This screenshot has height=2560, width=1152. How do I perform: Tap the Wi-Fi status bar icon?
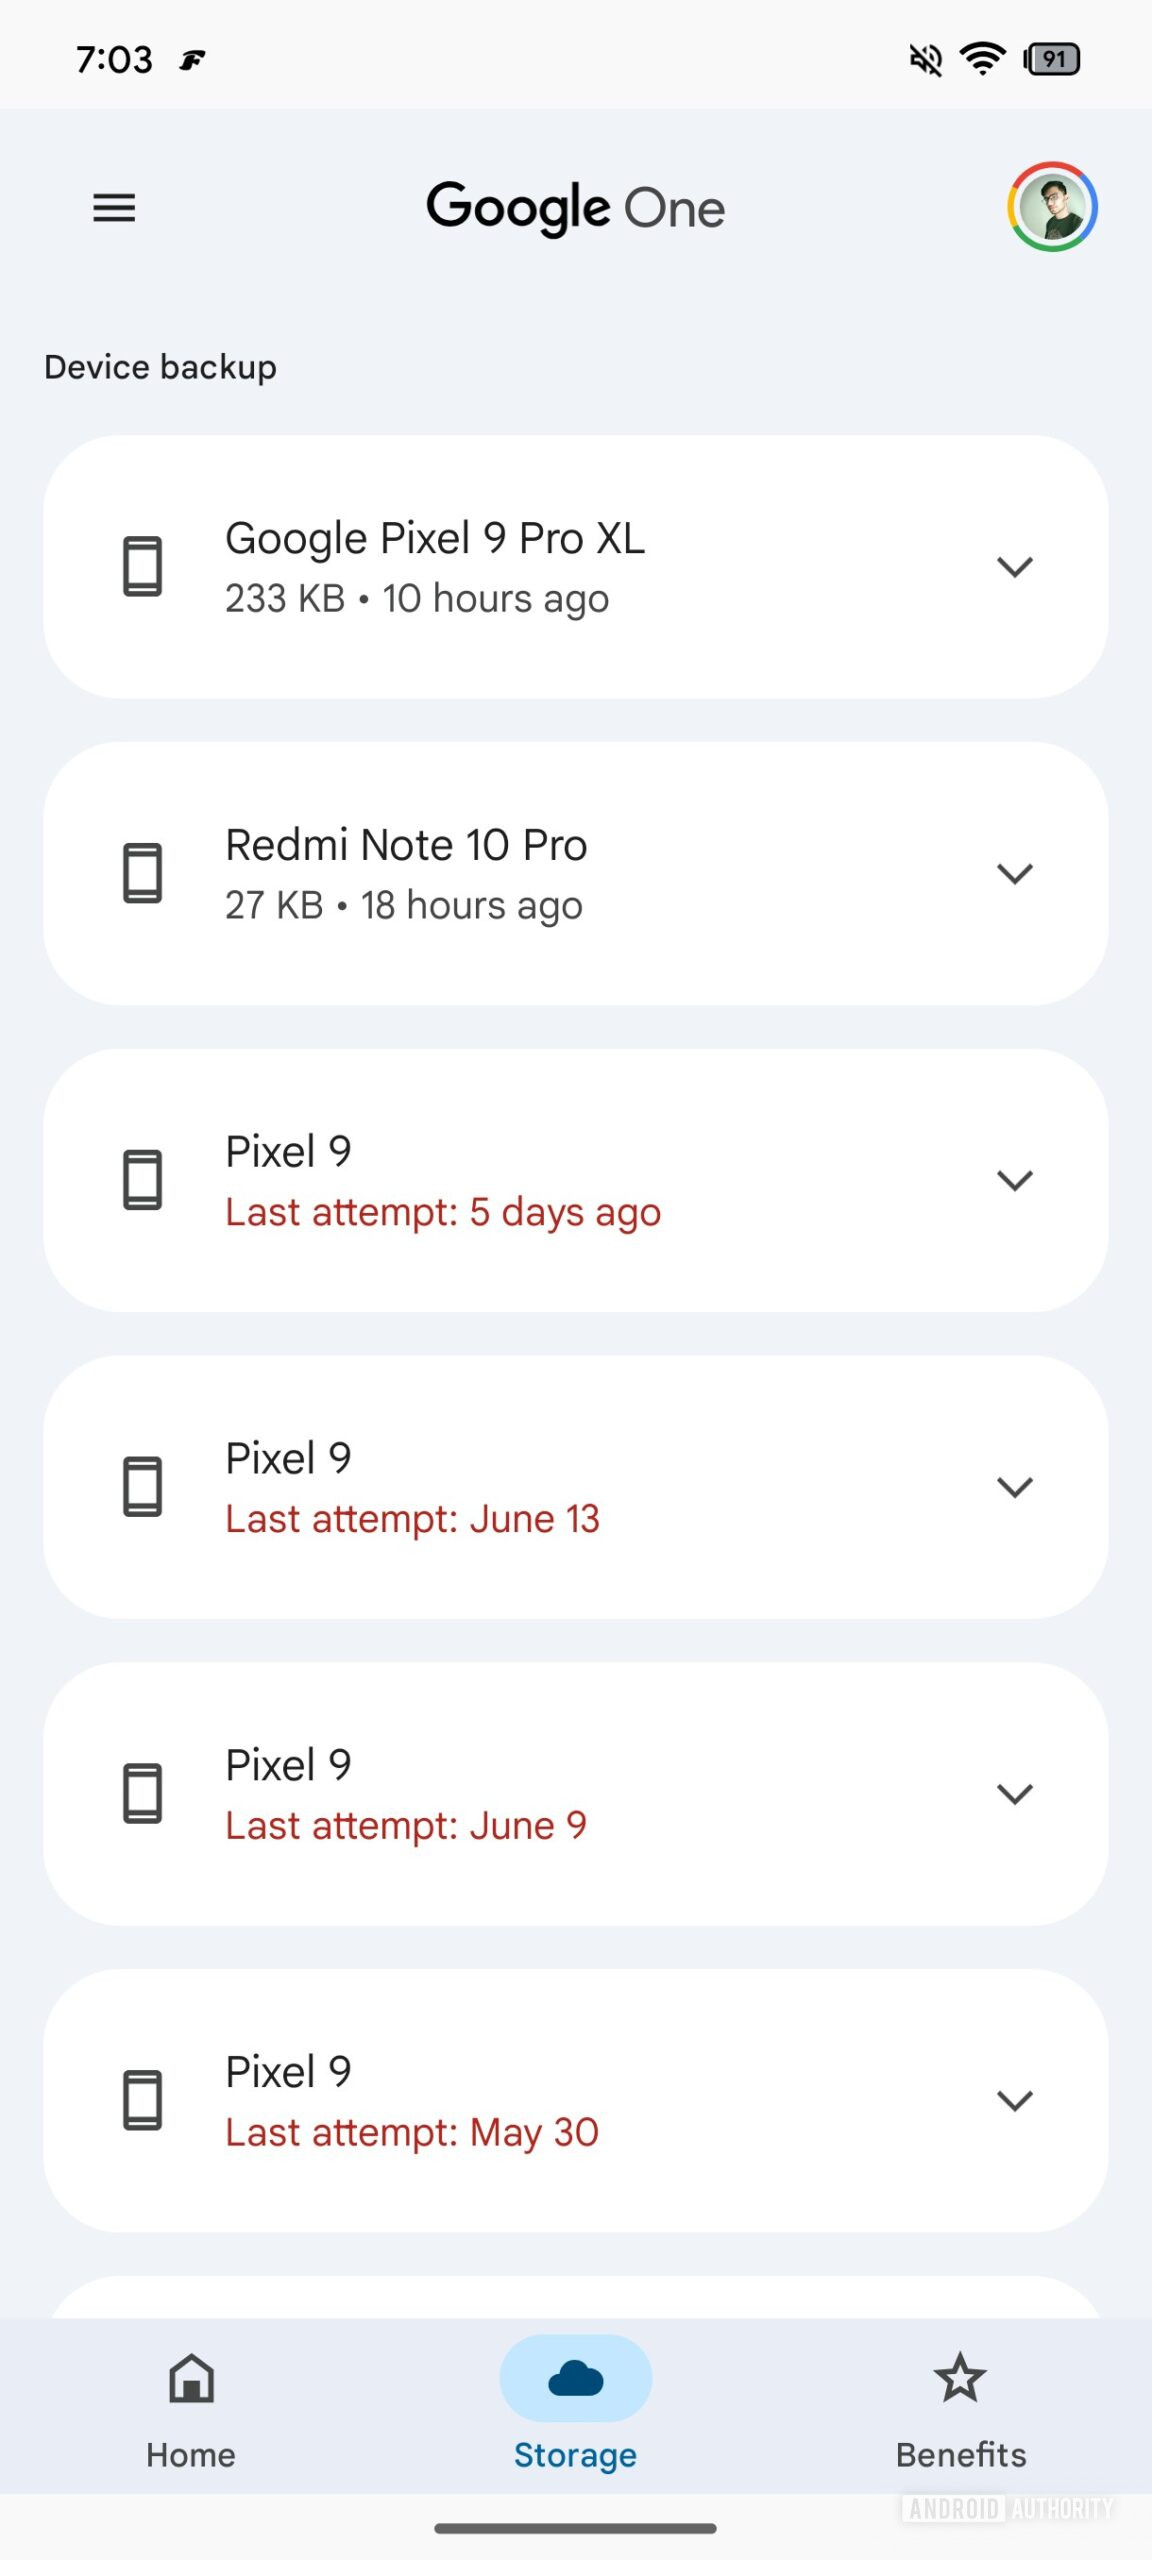point(983,60)
